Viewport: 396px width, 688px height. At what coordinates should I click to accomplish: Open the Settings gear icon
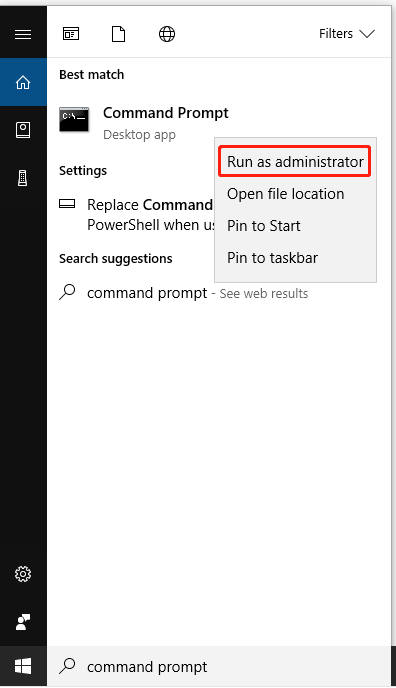pyautogui.click(x=23, y=573)
